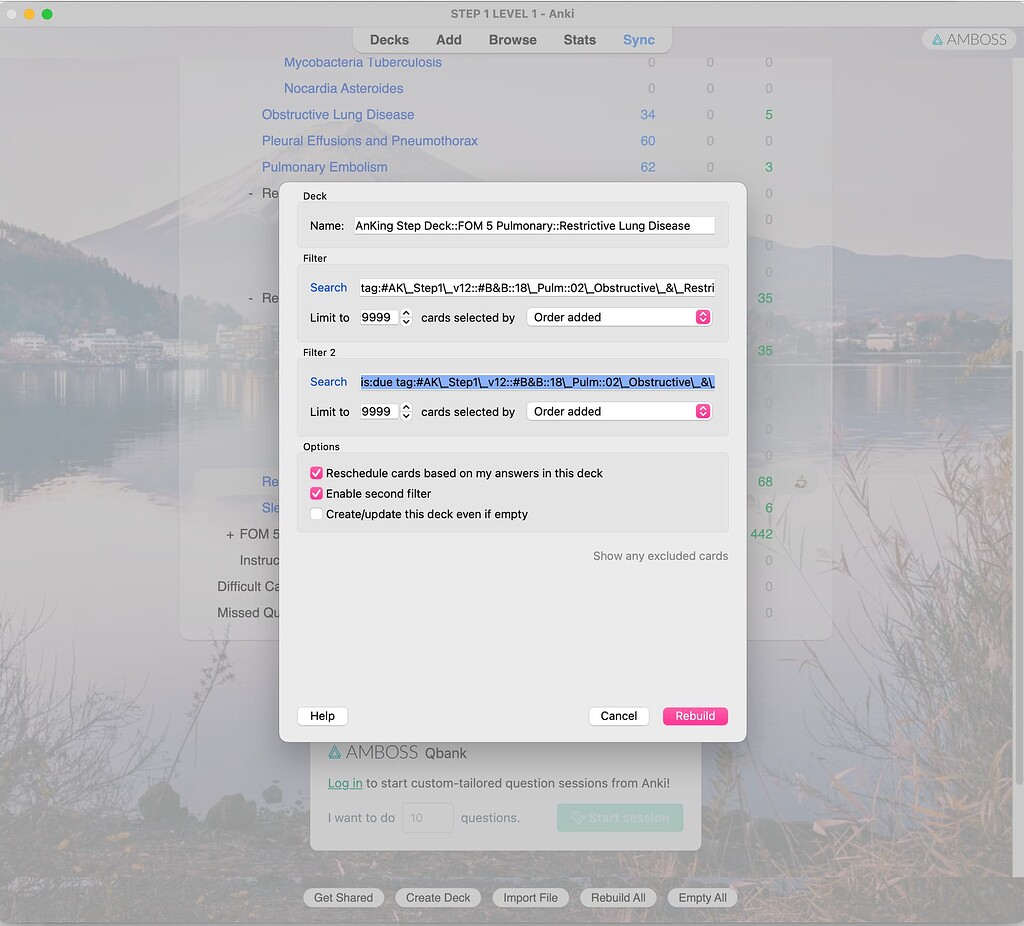Click the Search link in Filter 2

point(328,382)
